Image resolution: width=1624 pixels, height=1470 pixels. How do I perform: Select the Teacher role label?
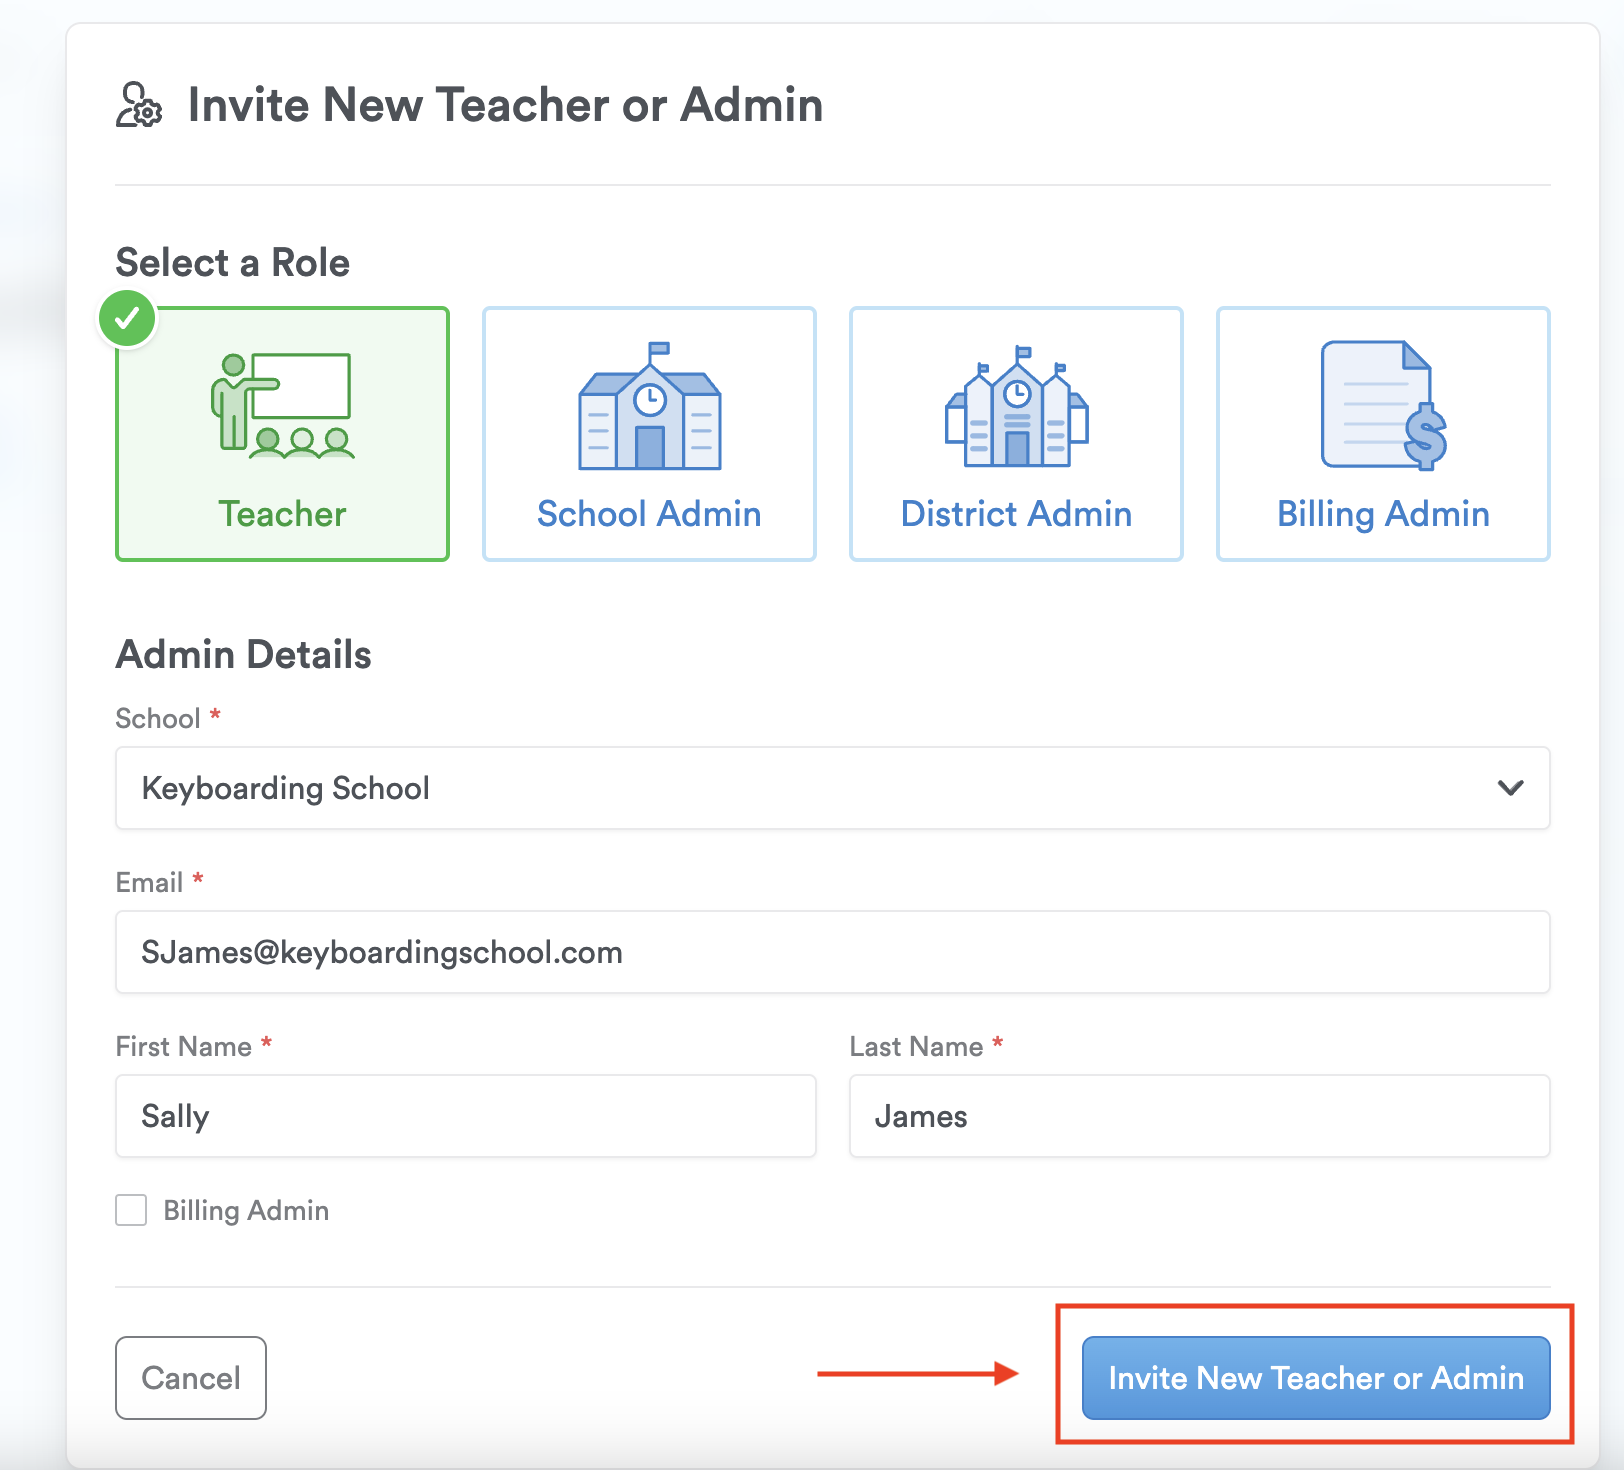coord(282,514)
